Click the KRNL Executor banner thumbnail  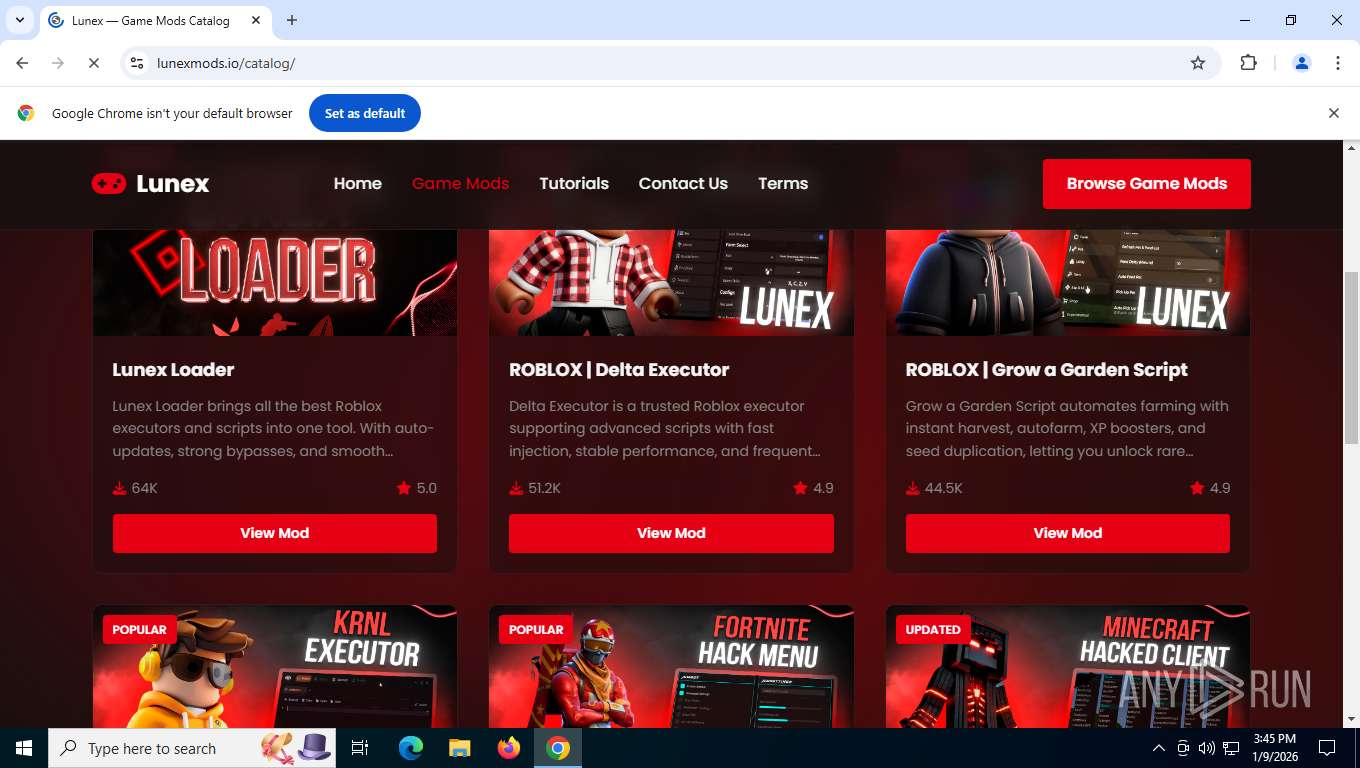pos(275,666)
